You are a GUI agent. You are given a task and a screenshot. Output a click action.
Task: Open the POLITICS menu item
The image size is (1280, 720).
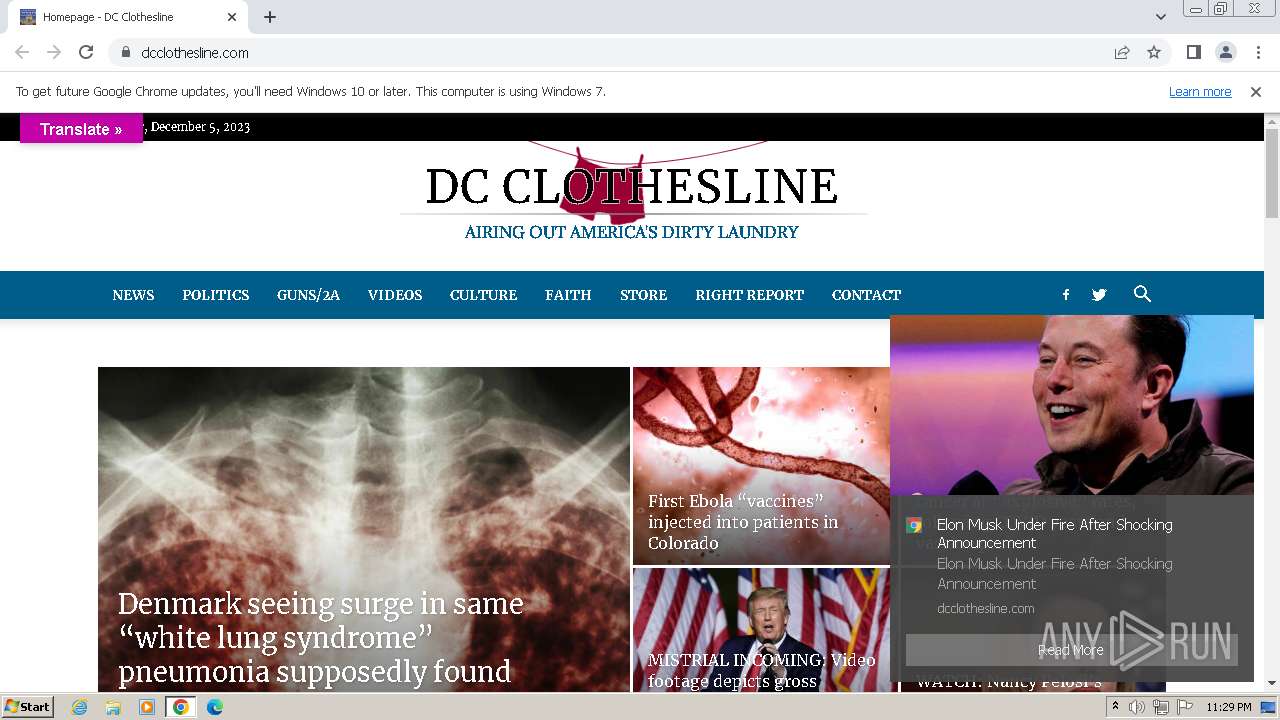click(215, 295)
